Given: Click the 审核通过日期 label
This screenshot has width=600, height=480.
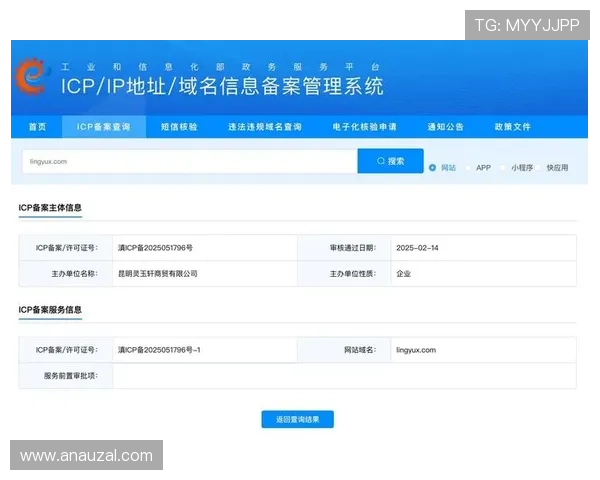Looking at the screenshot, I should pos(353,248).
